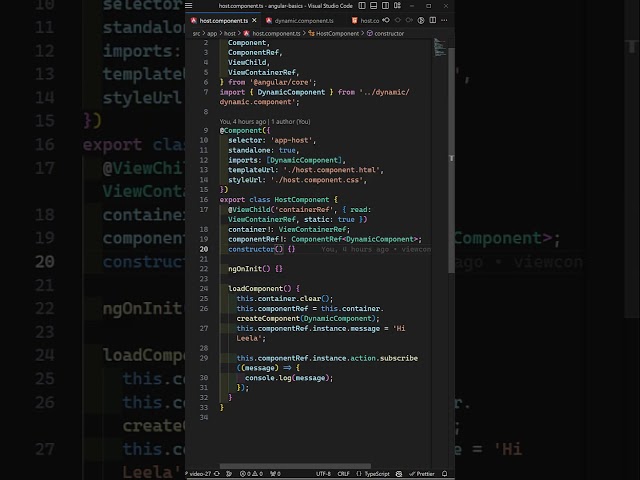Toggle bottom panel layout icon
Viewport: 640px width, 480px height.
(x=373, y=6)
